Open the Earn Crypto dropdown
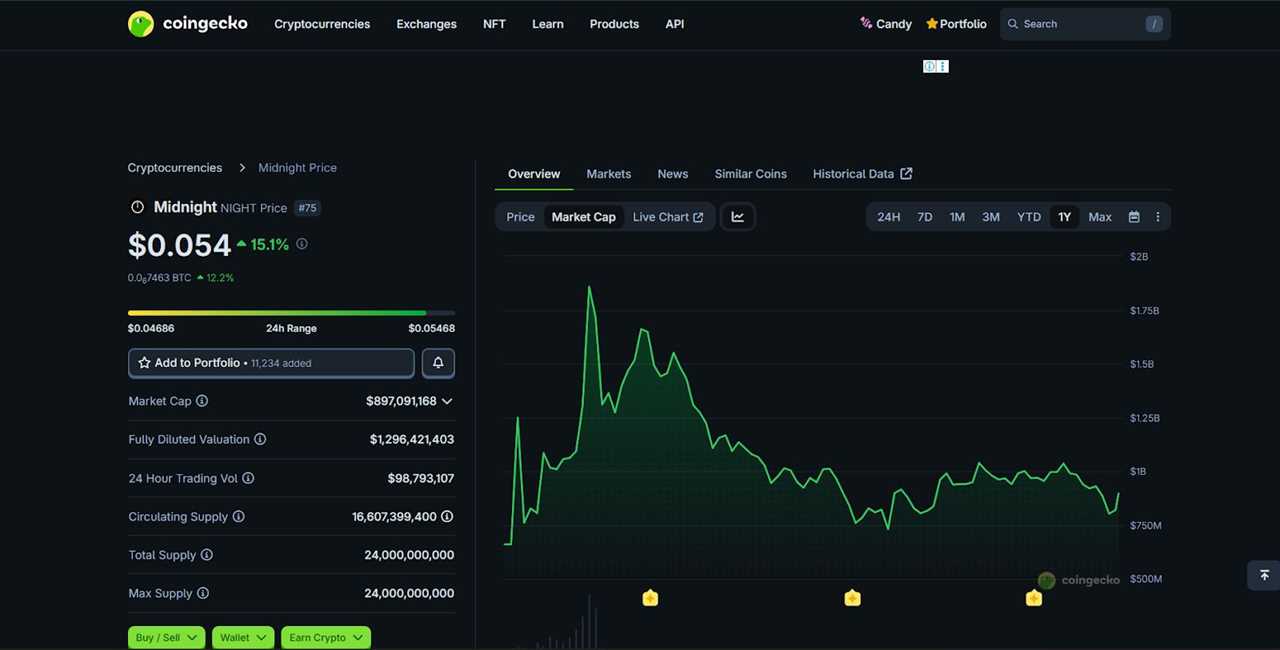The image size is (1280, 650). tap(325, 637)
